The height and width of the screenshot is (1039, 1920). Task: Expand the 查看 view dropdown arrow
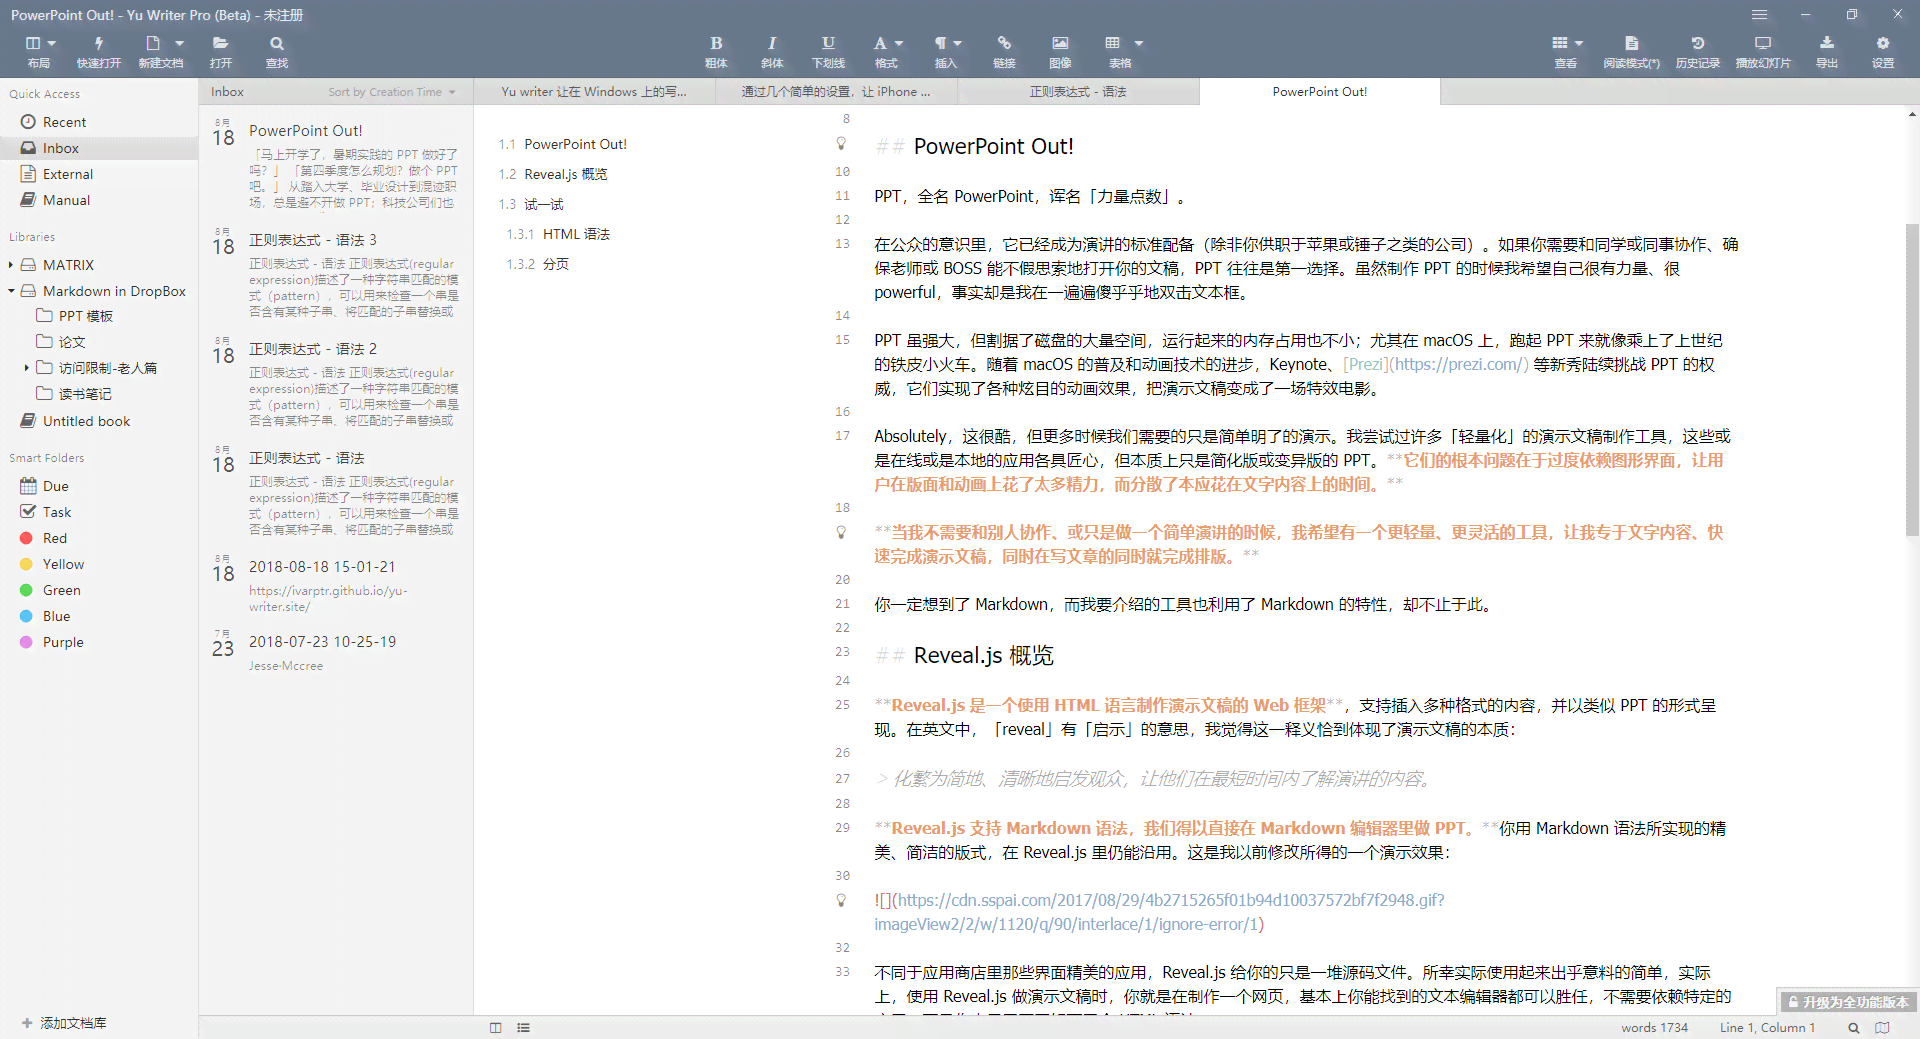point(1579,44)
